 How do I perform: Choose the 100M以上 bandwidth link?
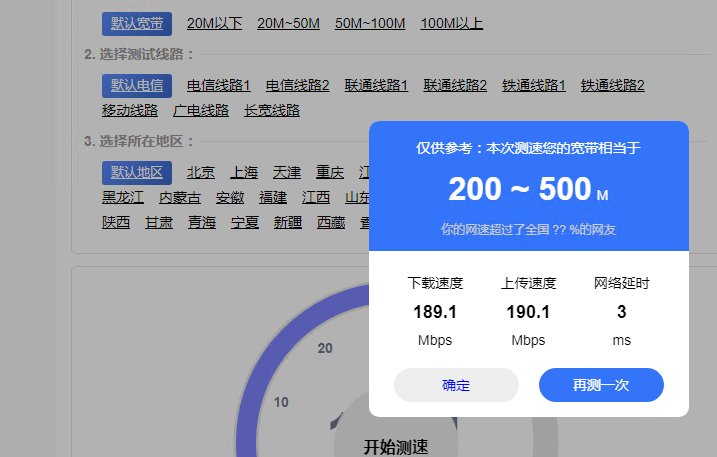point(452,23)
